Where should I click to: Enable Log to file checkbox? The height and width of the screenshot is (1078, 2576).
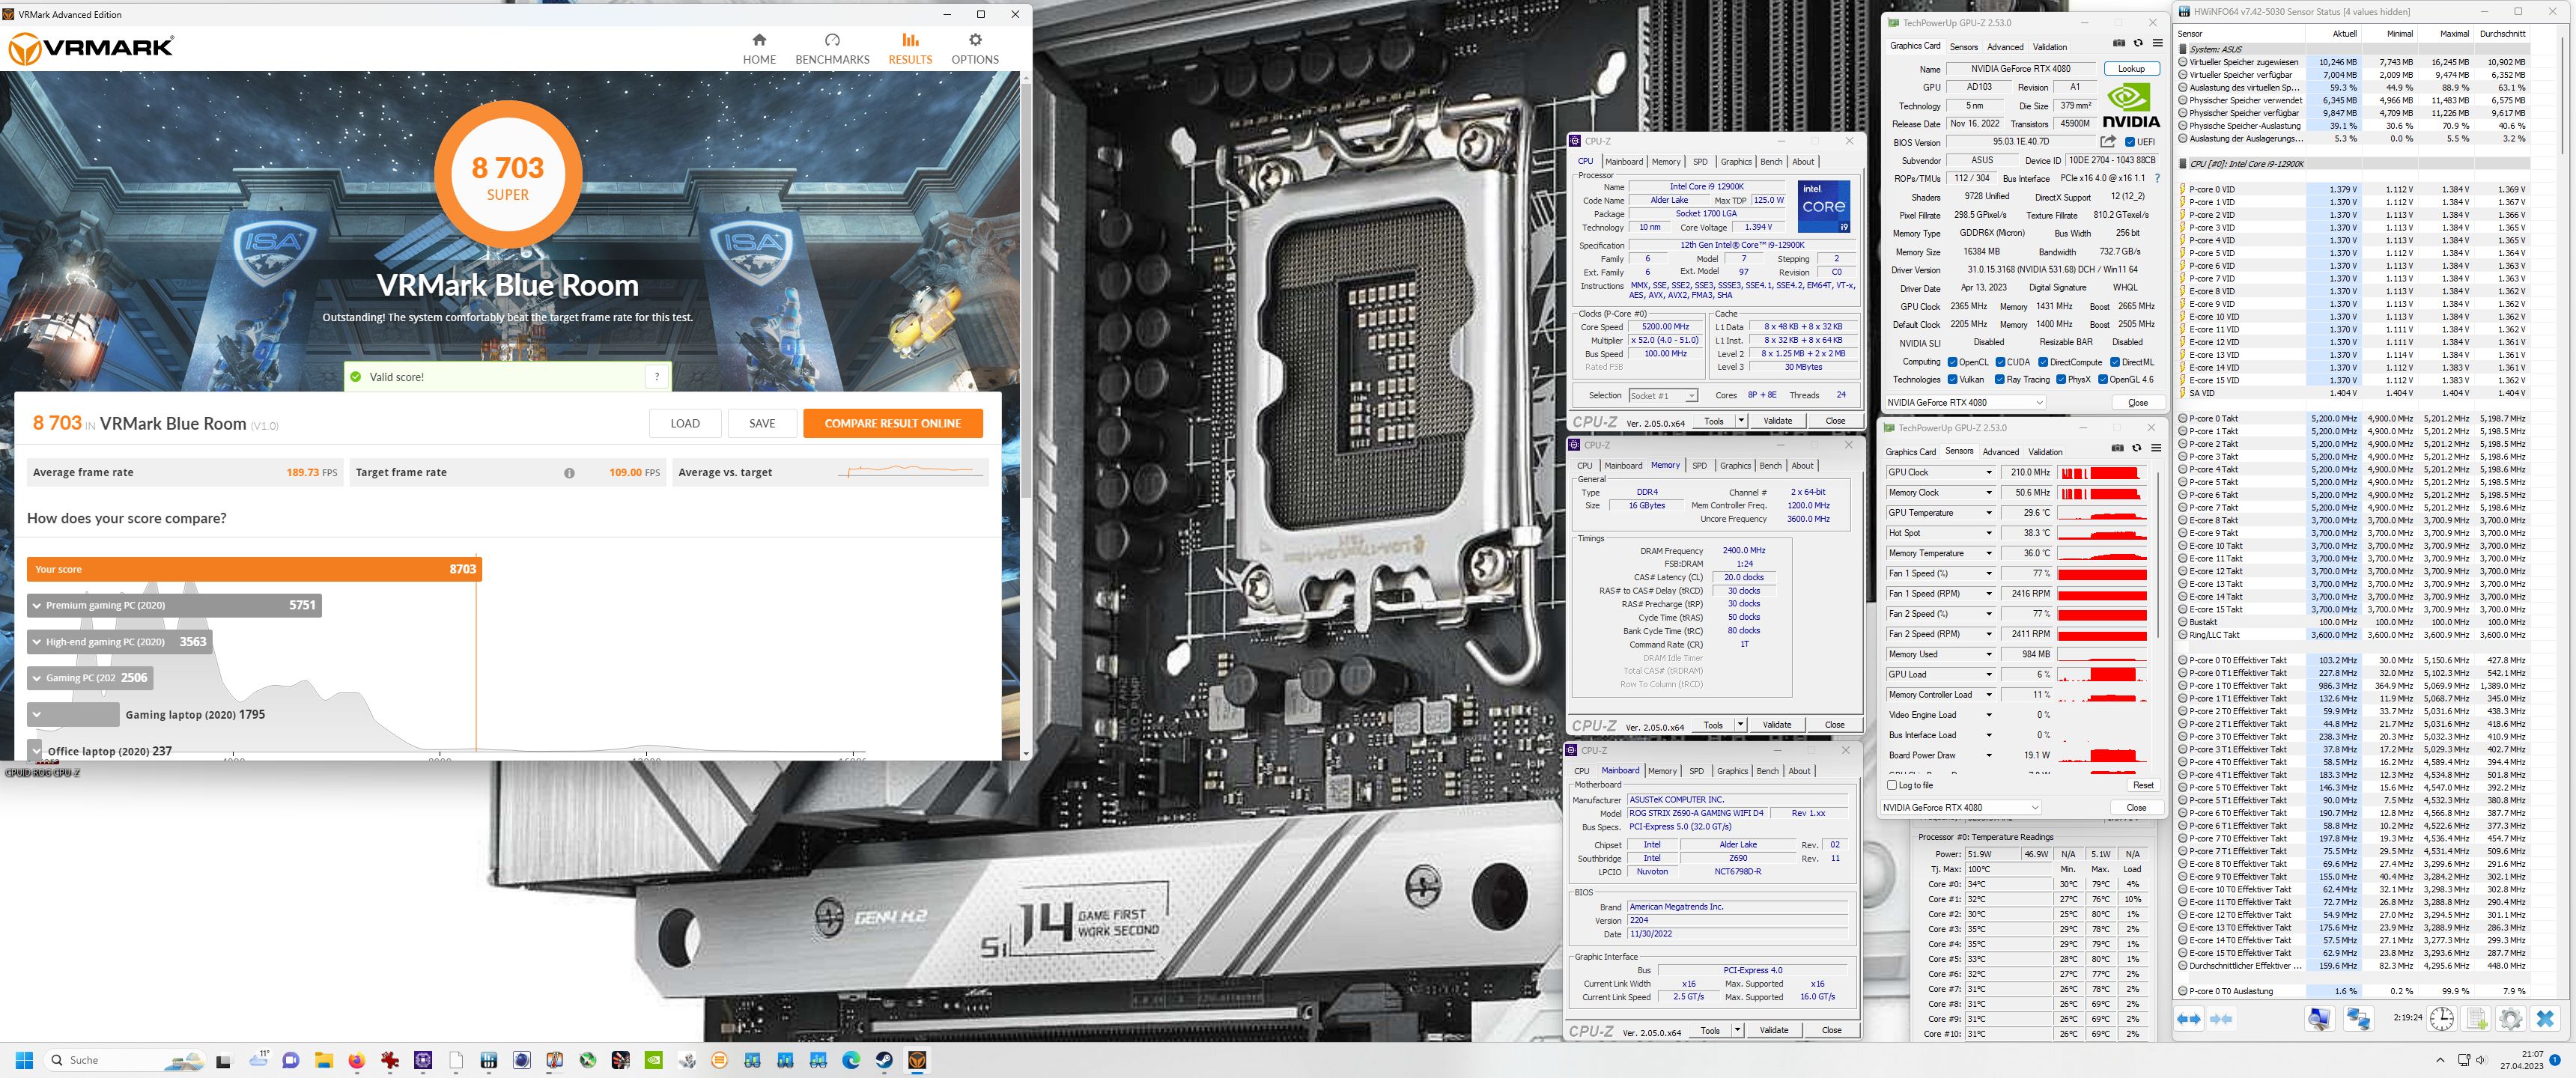[1892, 785]
